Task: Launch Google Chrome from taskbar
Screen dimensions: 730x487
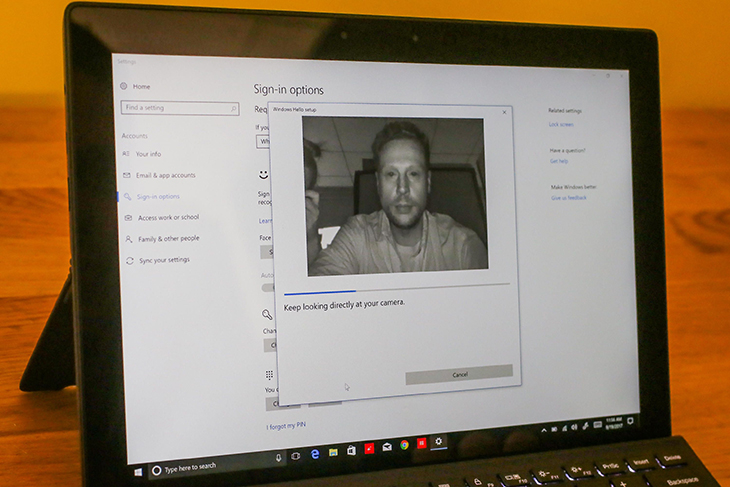Action: pyautogui.click(x=405, y=445)
